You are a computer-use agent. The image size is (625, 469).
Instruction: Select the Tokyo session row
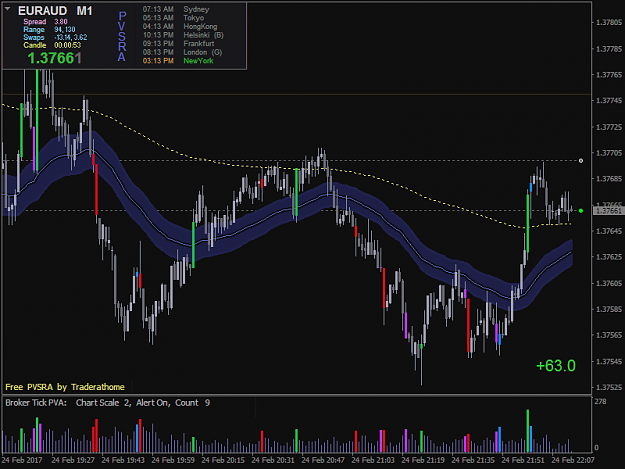click(x=173, y=18)
